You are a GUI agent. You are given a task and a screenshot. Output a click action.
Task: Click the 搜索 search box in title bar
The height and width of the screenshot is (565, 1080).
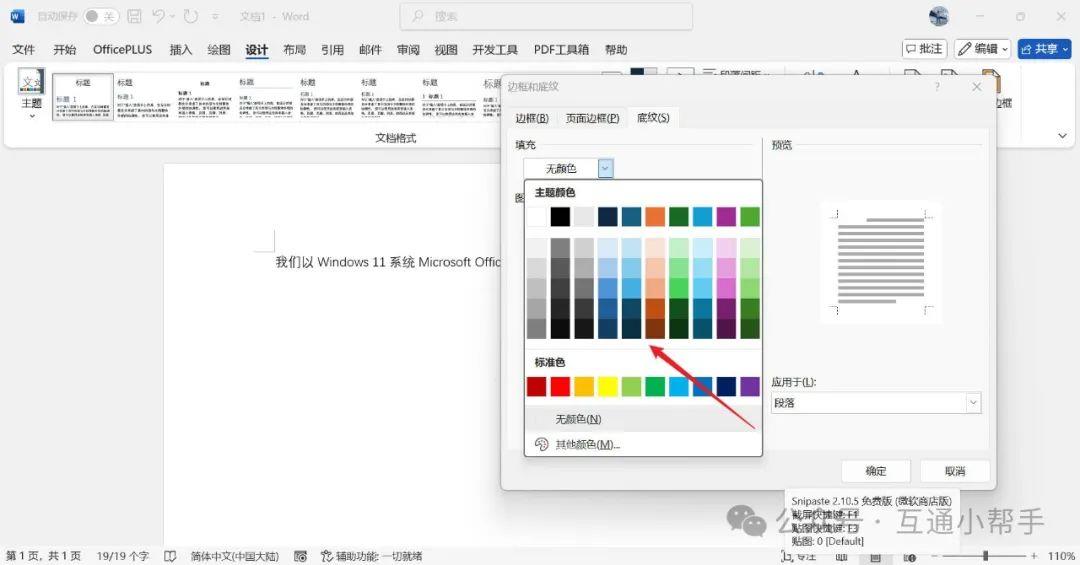click(546, 16)
